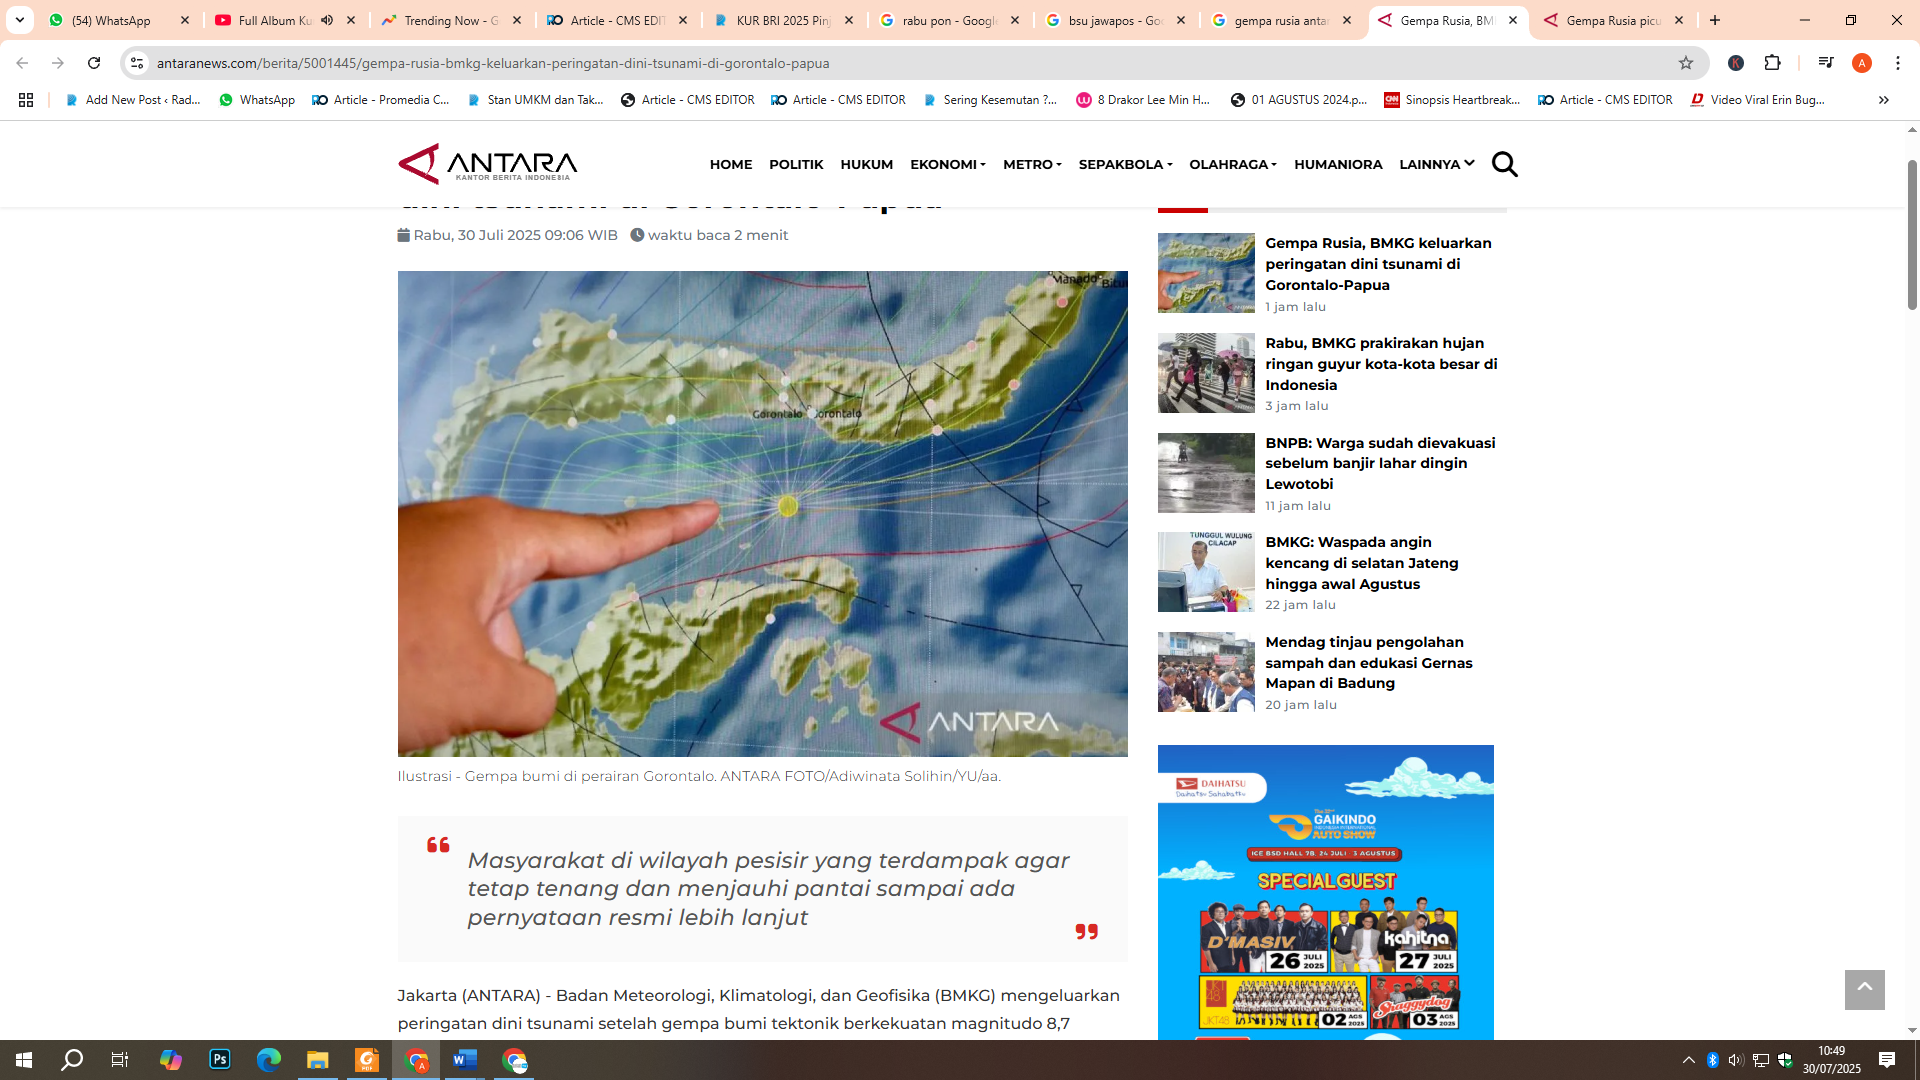Click the scroll-to-top arrow button

pyautogui.click(x=1864, y=989)
